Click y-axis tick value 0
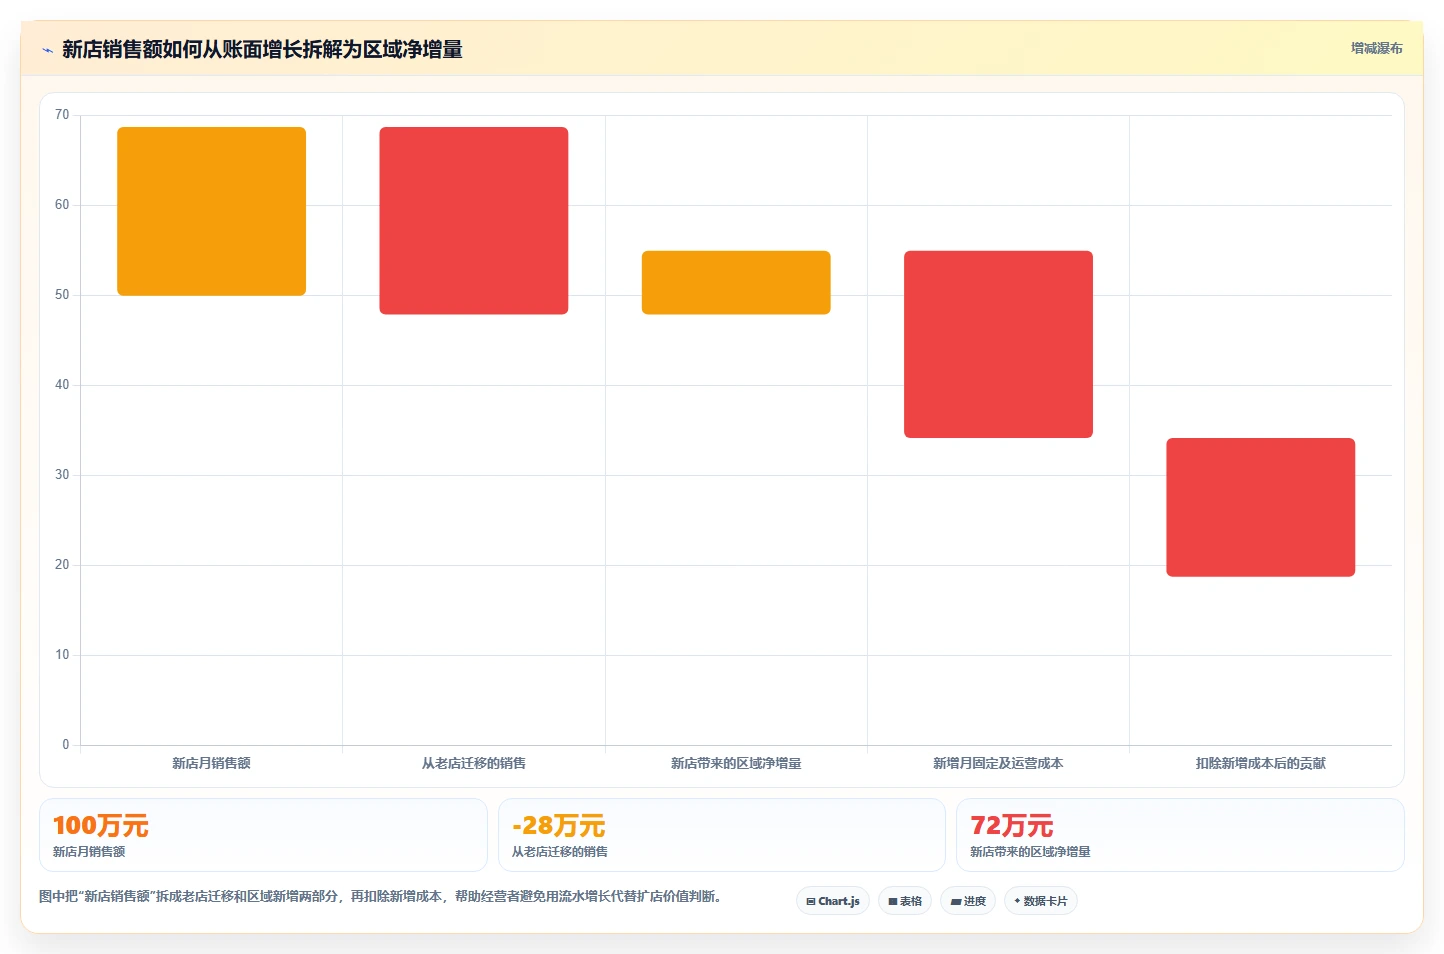Image resolution: width=1444 pixels, height=954 pixels. 66,745
